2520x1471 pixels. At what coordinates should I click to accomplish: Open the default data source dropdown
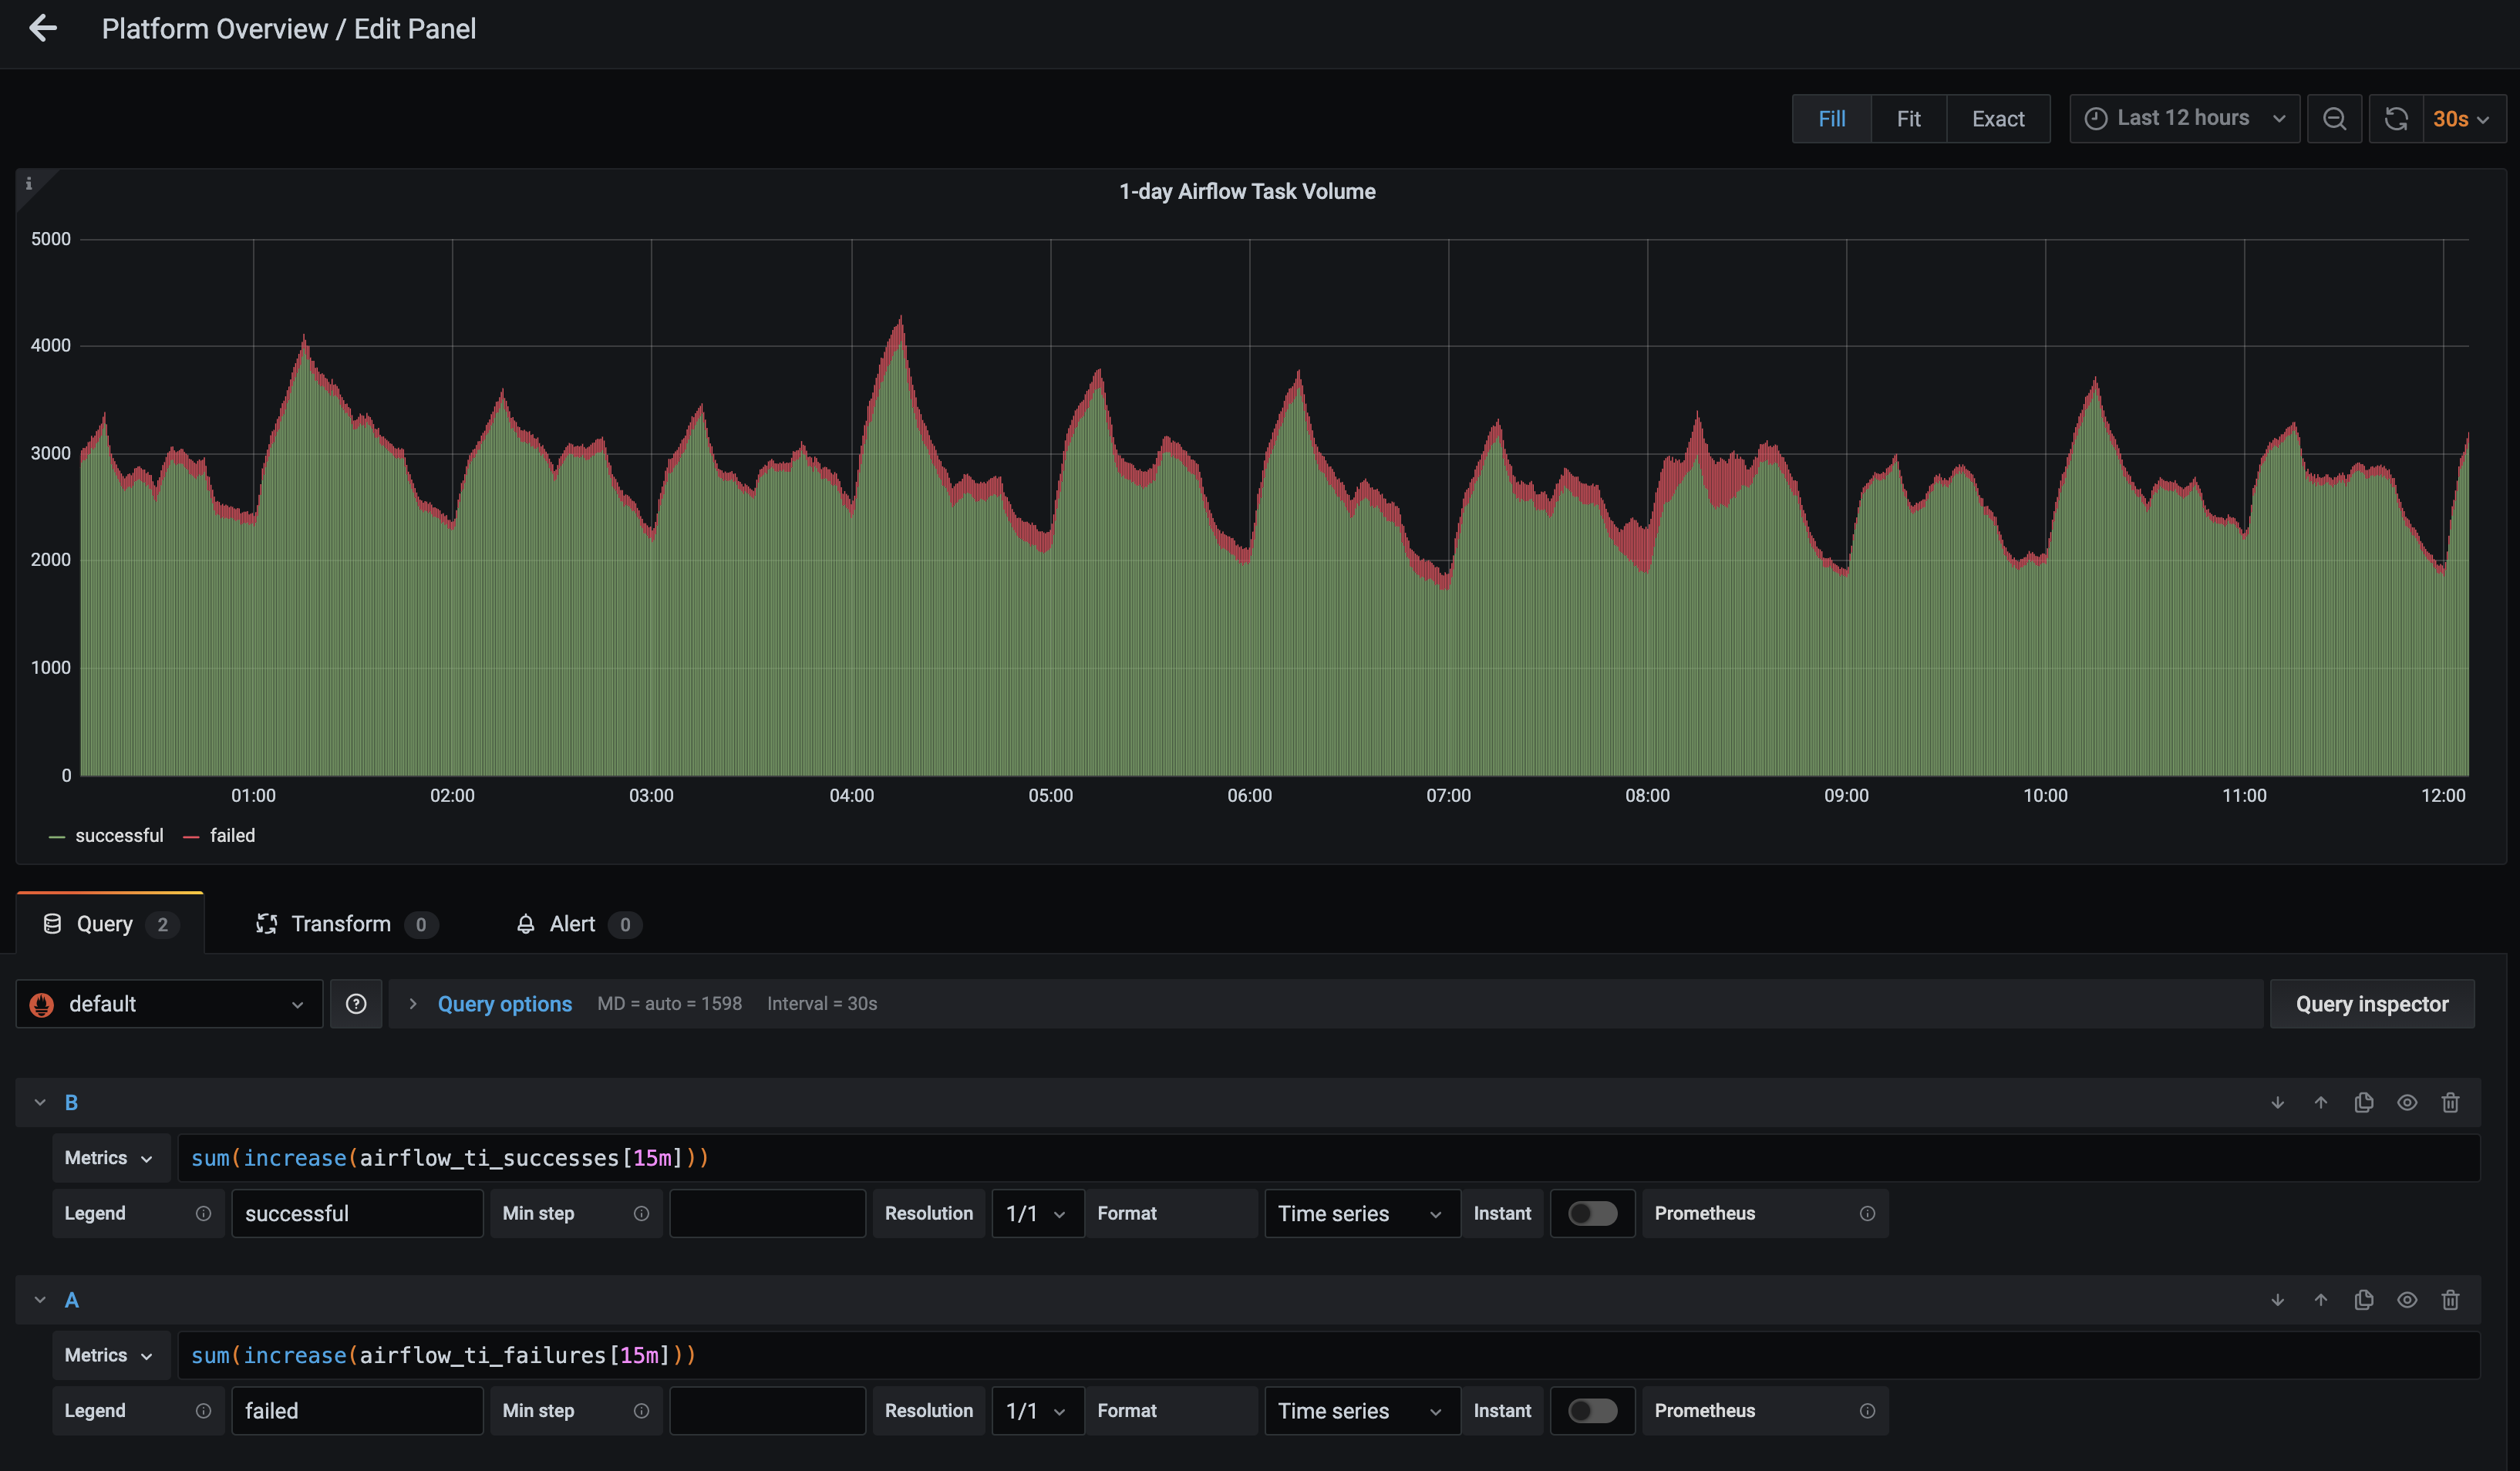[169, 1004]
